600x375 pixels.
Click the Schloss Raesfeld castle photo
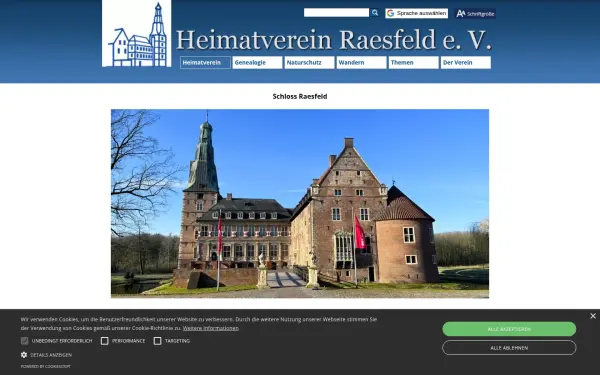pyautogui.click(x=300, y=204)
